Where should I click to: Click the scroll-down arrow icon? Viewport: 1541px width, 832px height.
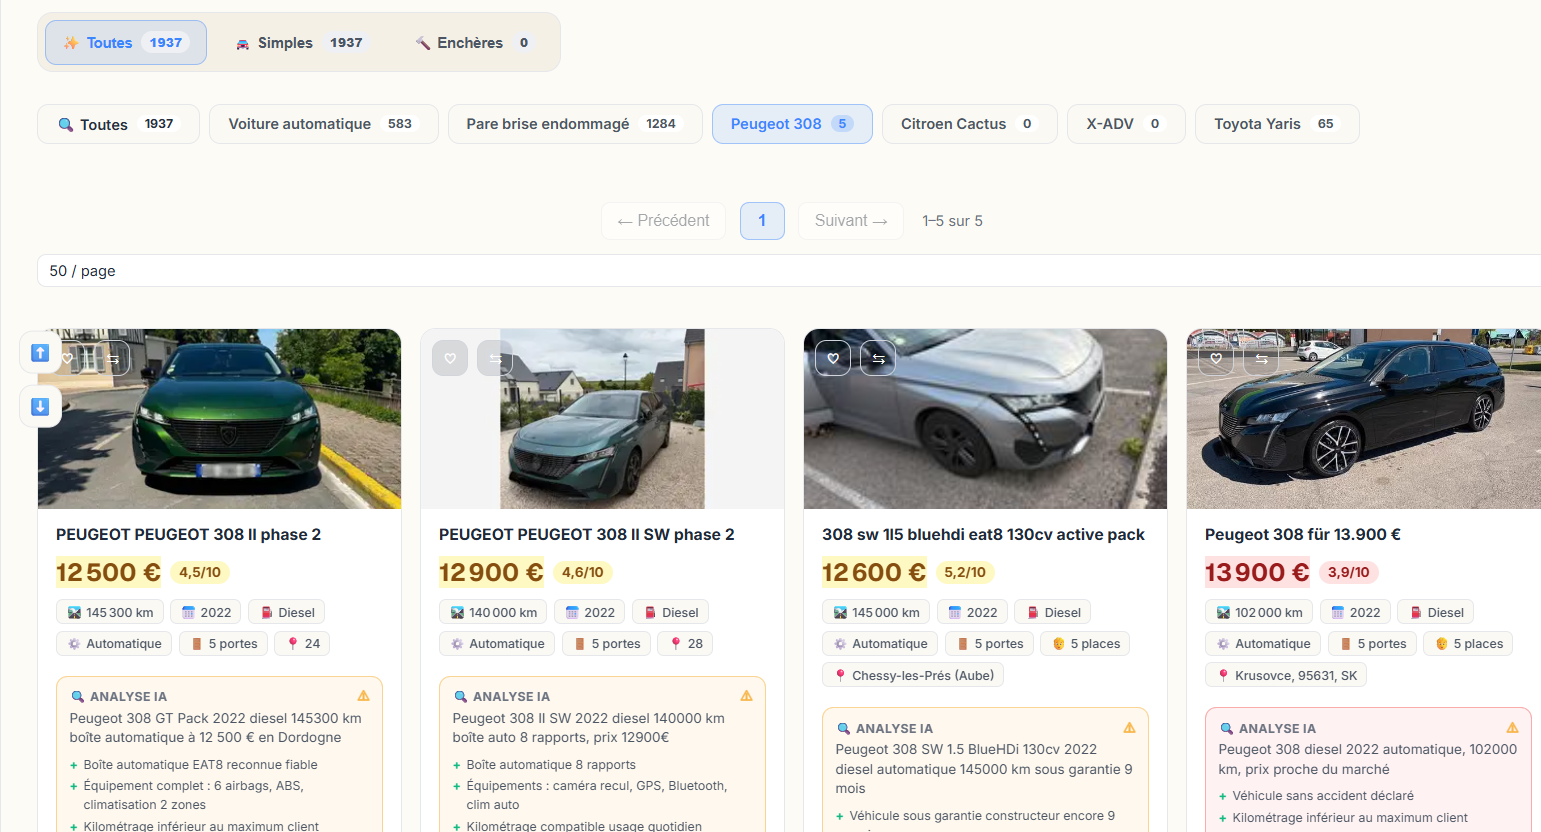pyautogui.click(x=40, y=406)
